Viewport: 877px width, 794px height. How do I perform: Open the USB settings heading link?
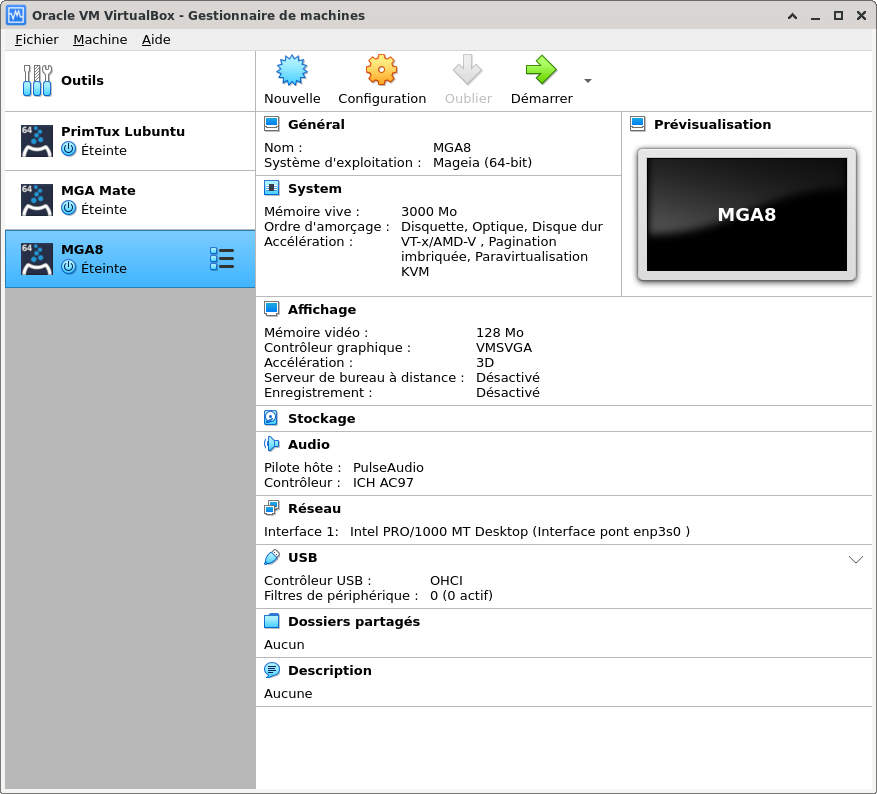click(x=303, y=557)
